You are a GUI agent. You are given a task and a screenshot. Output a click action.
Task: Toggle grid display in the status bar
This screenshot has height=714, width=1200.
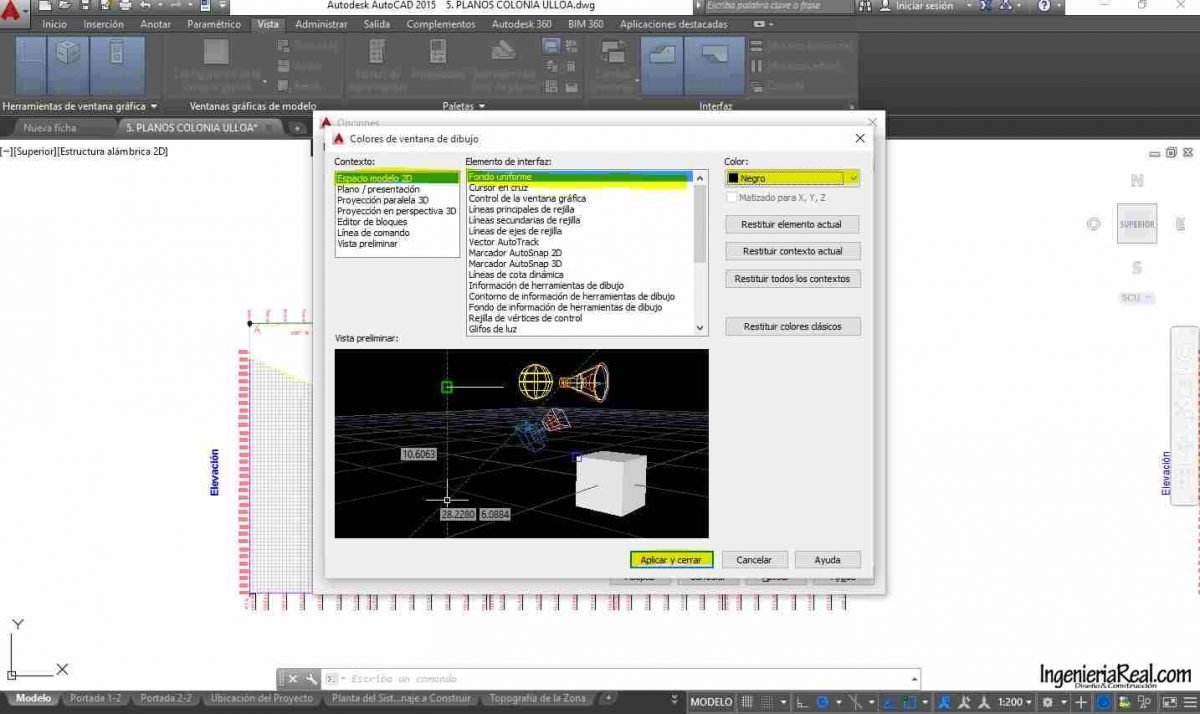[x=746, y=701]
